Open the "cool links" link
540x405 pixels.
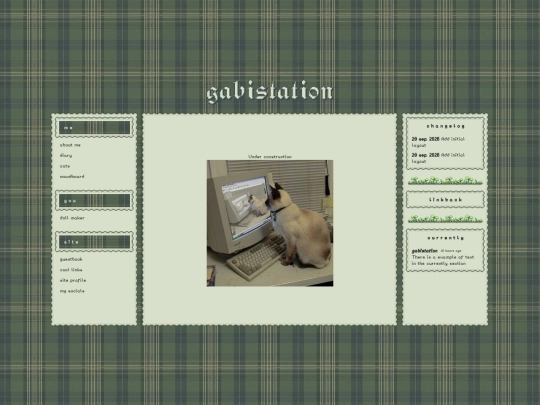[71, 270]
